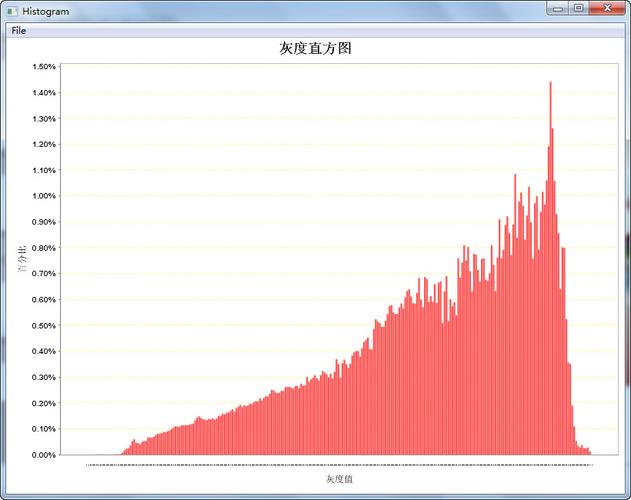Open the File menu
This screenshot has height=500, width=631.
[19, 31]
